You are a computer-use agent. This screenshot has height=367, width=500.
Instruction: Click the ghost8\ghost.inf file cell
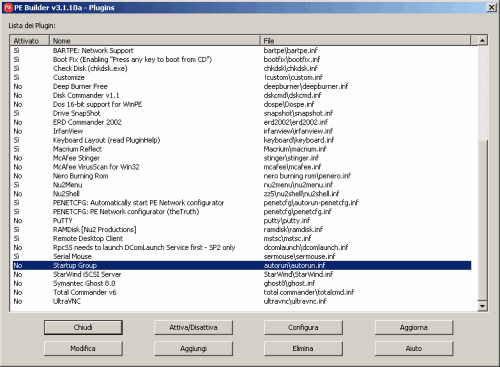coord(289,283)
